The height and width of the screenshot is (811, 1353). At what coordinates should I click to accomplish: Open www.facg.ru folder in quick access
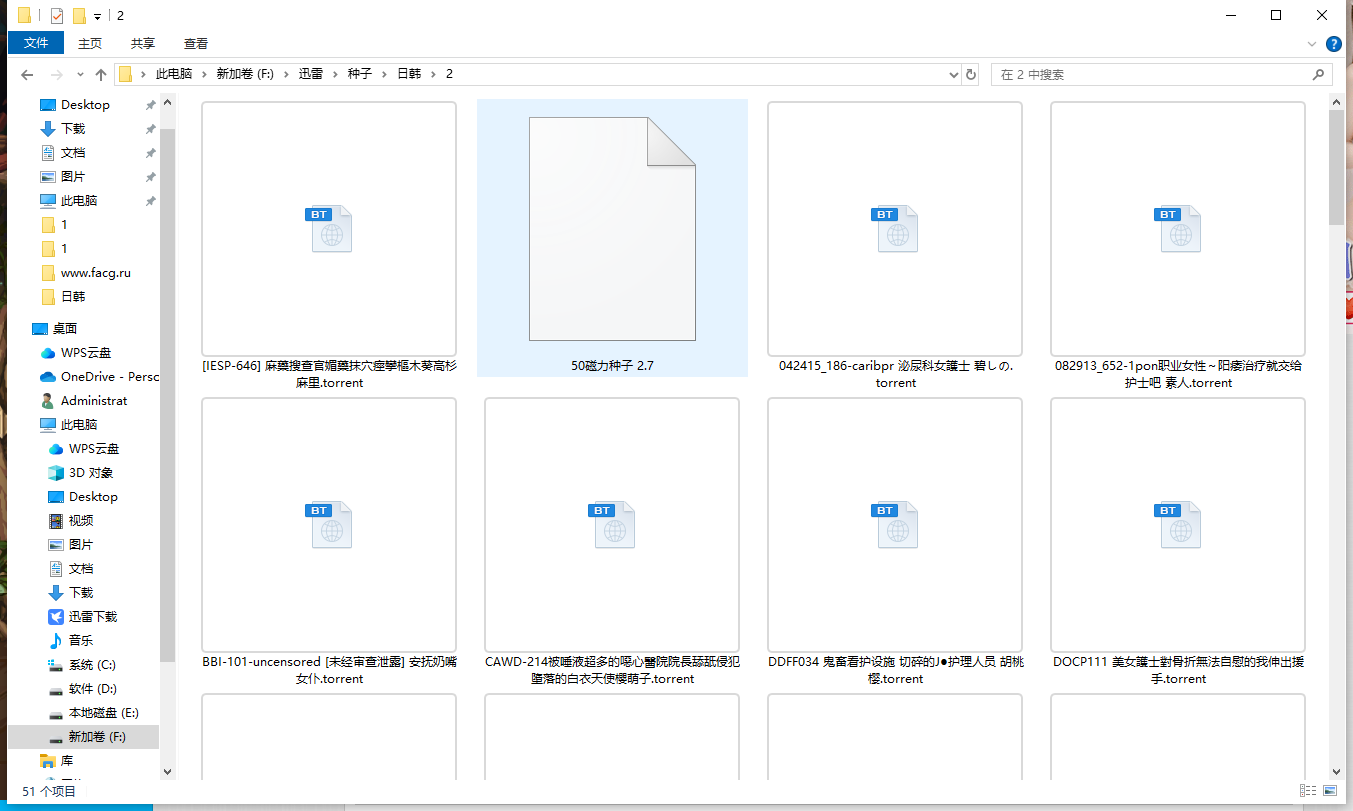pos(85,273)
